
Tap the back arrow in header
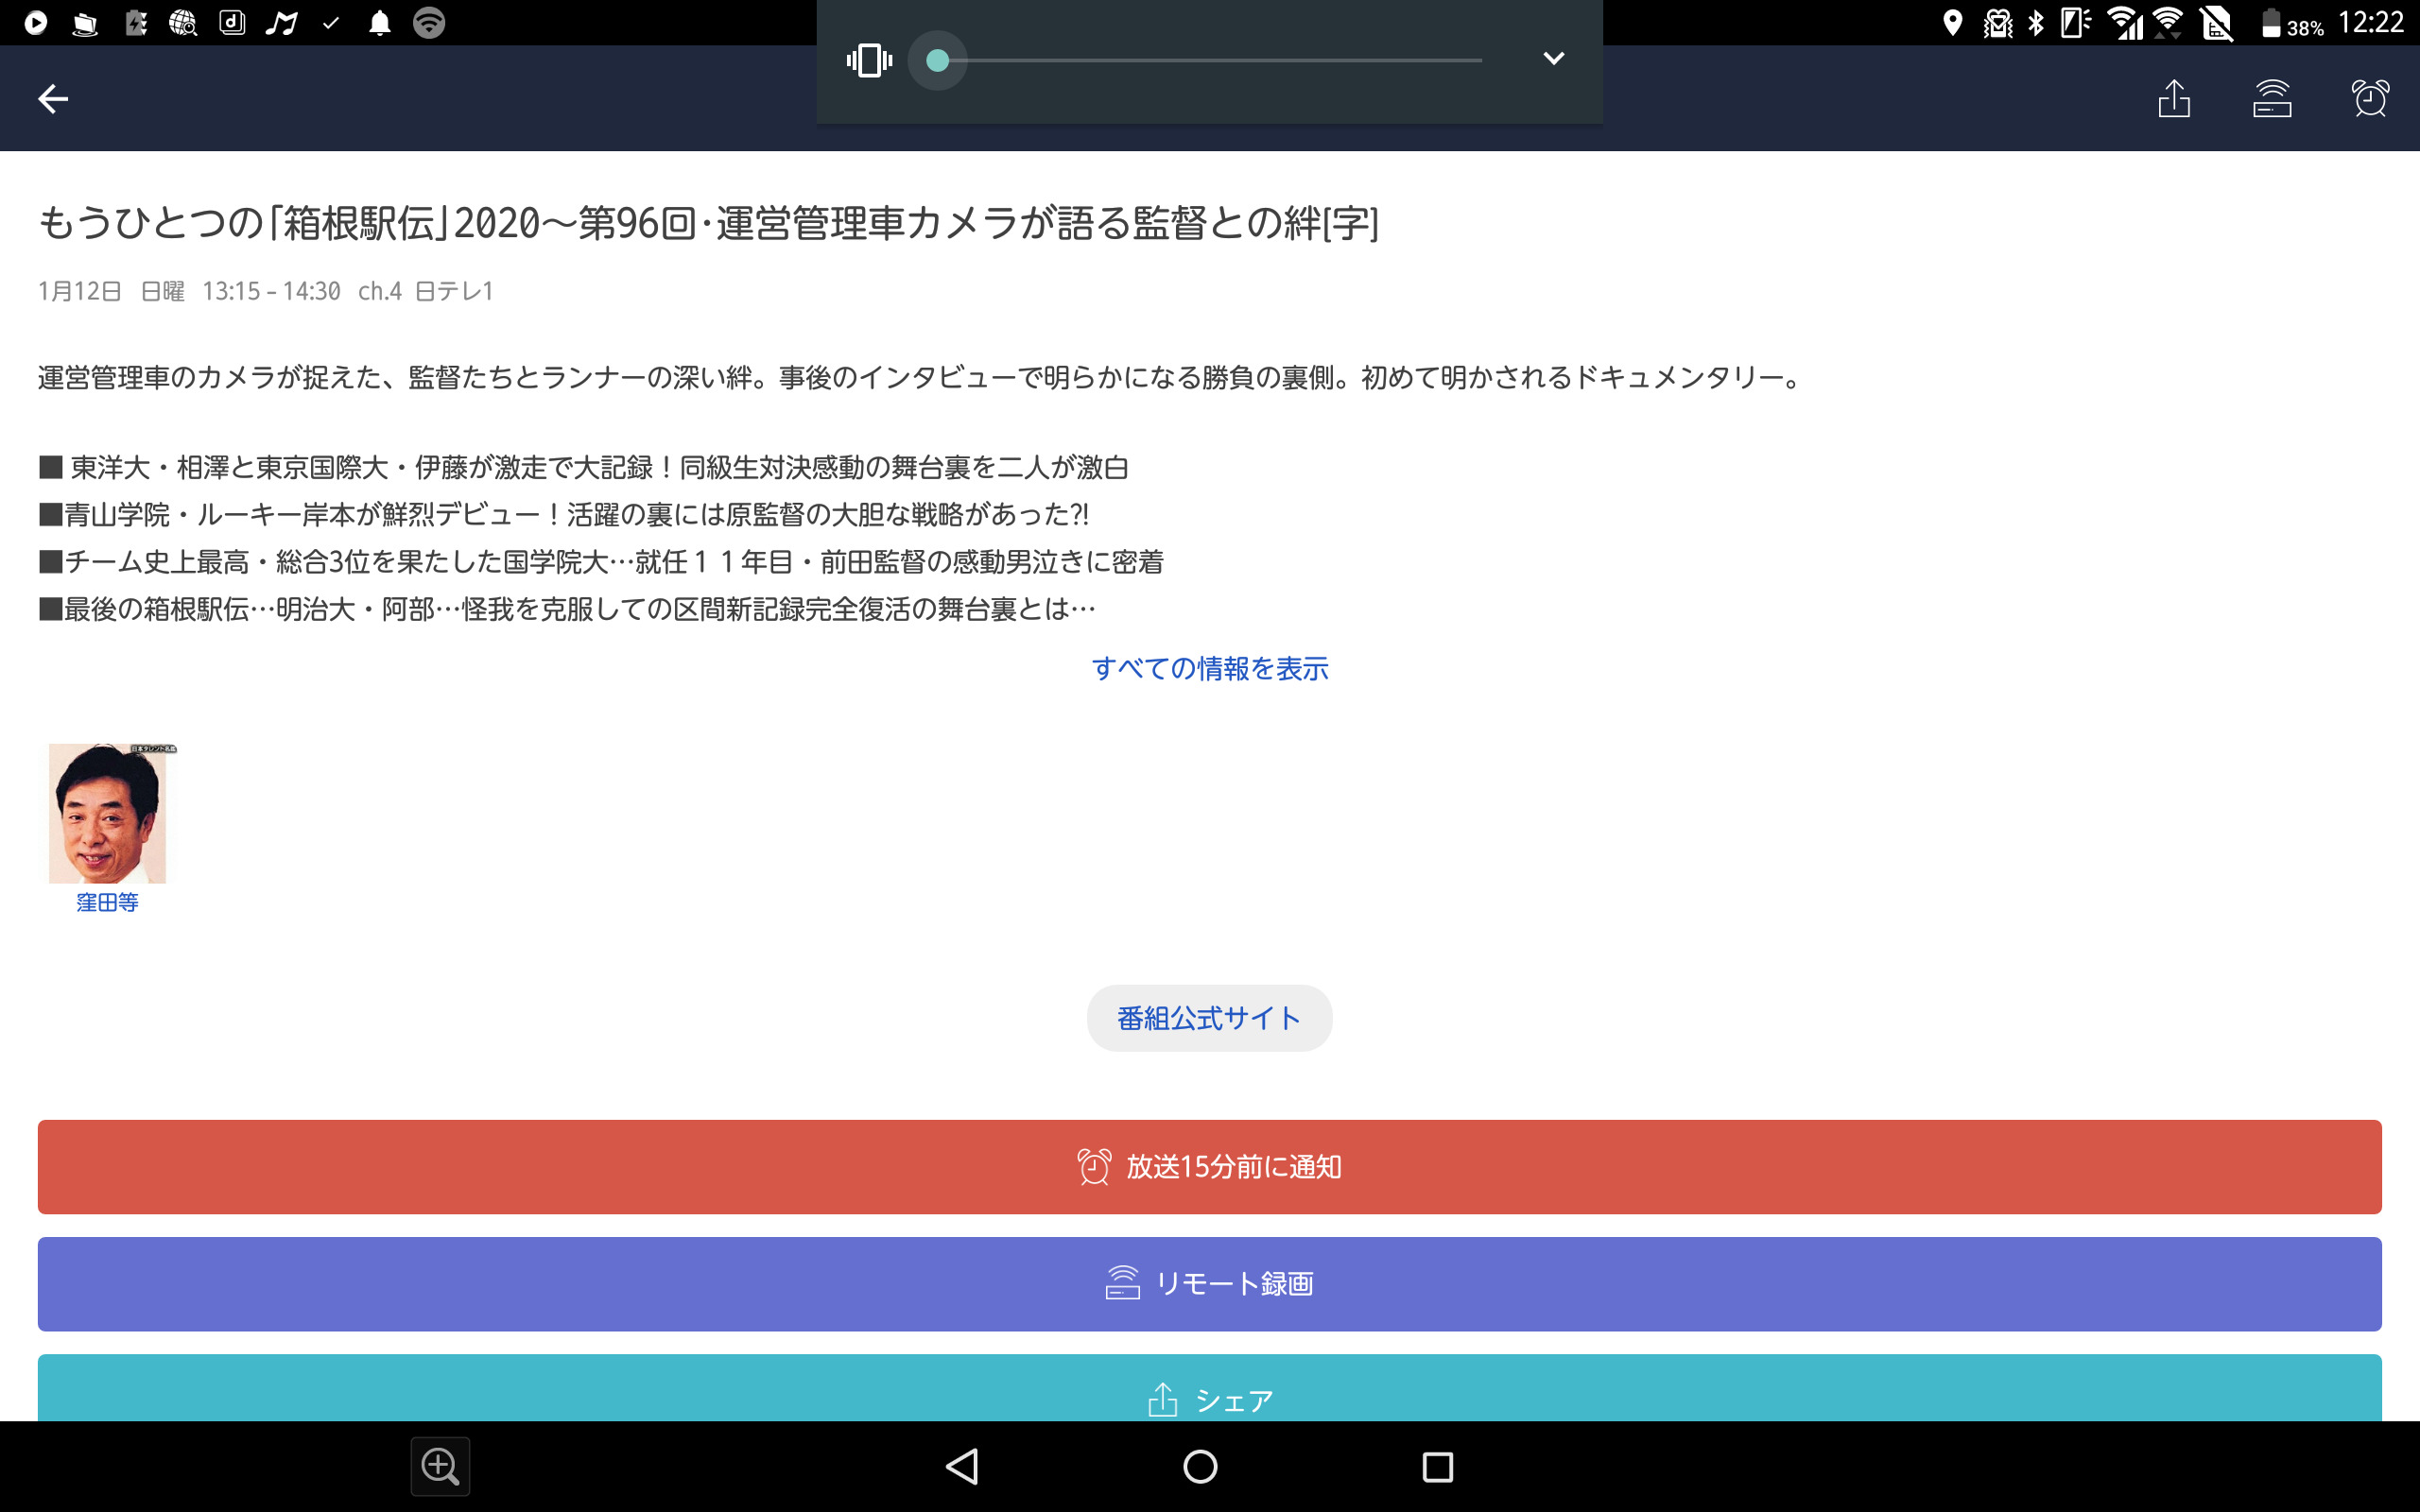(53, 98)
